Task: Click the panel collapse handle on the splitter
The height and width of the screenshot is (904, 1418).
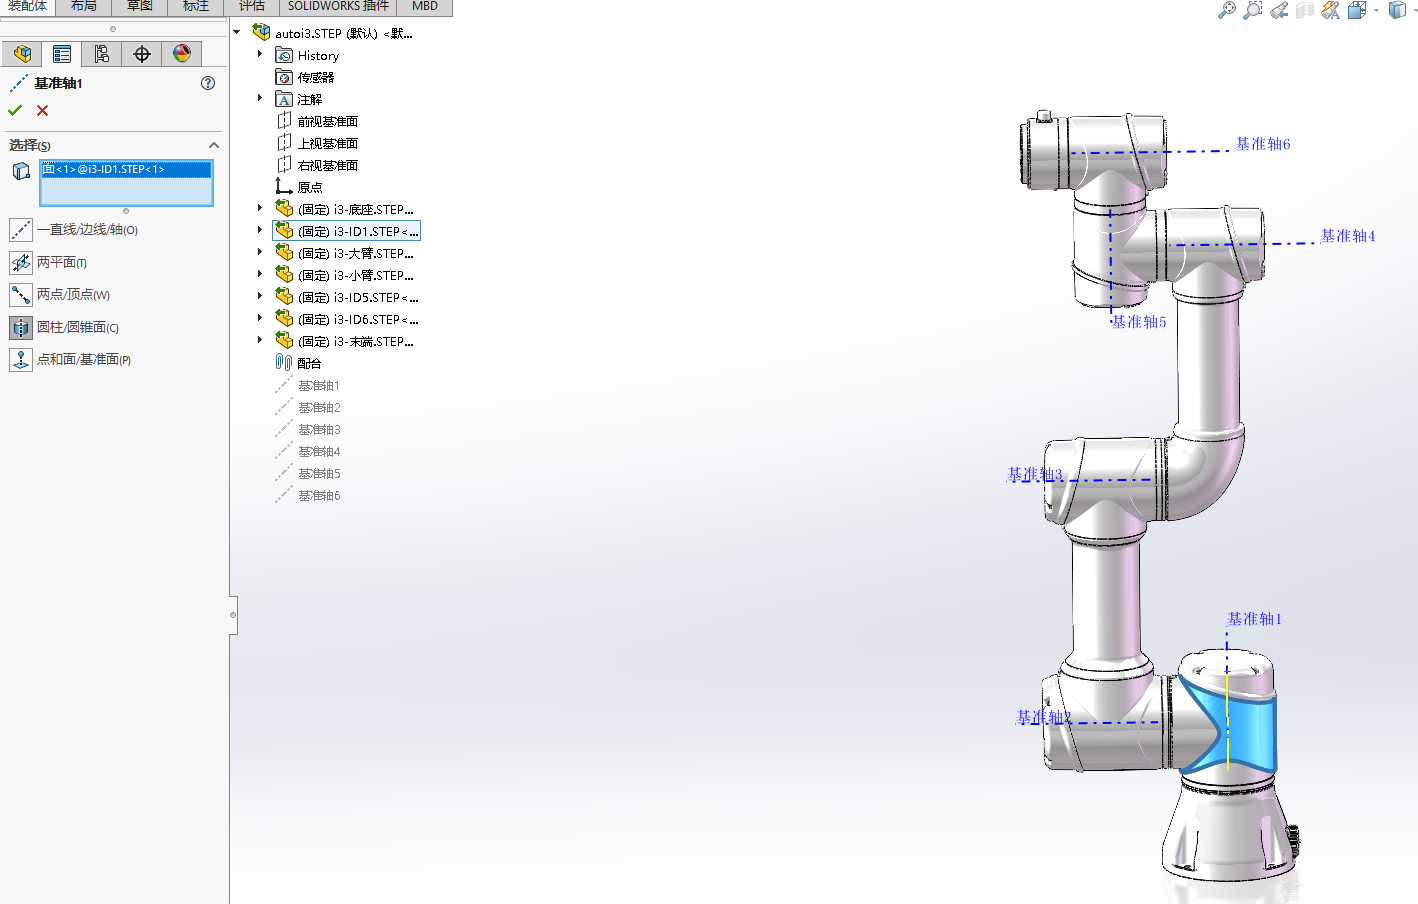Action: pos(233,615)
